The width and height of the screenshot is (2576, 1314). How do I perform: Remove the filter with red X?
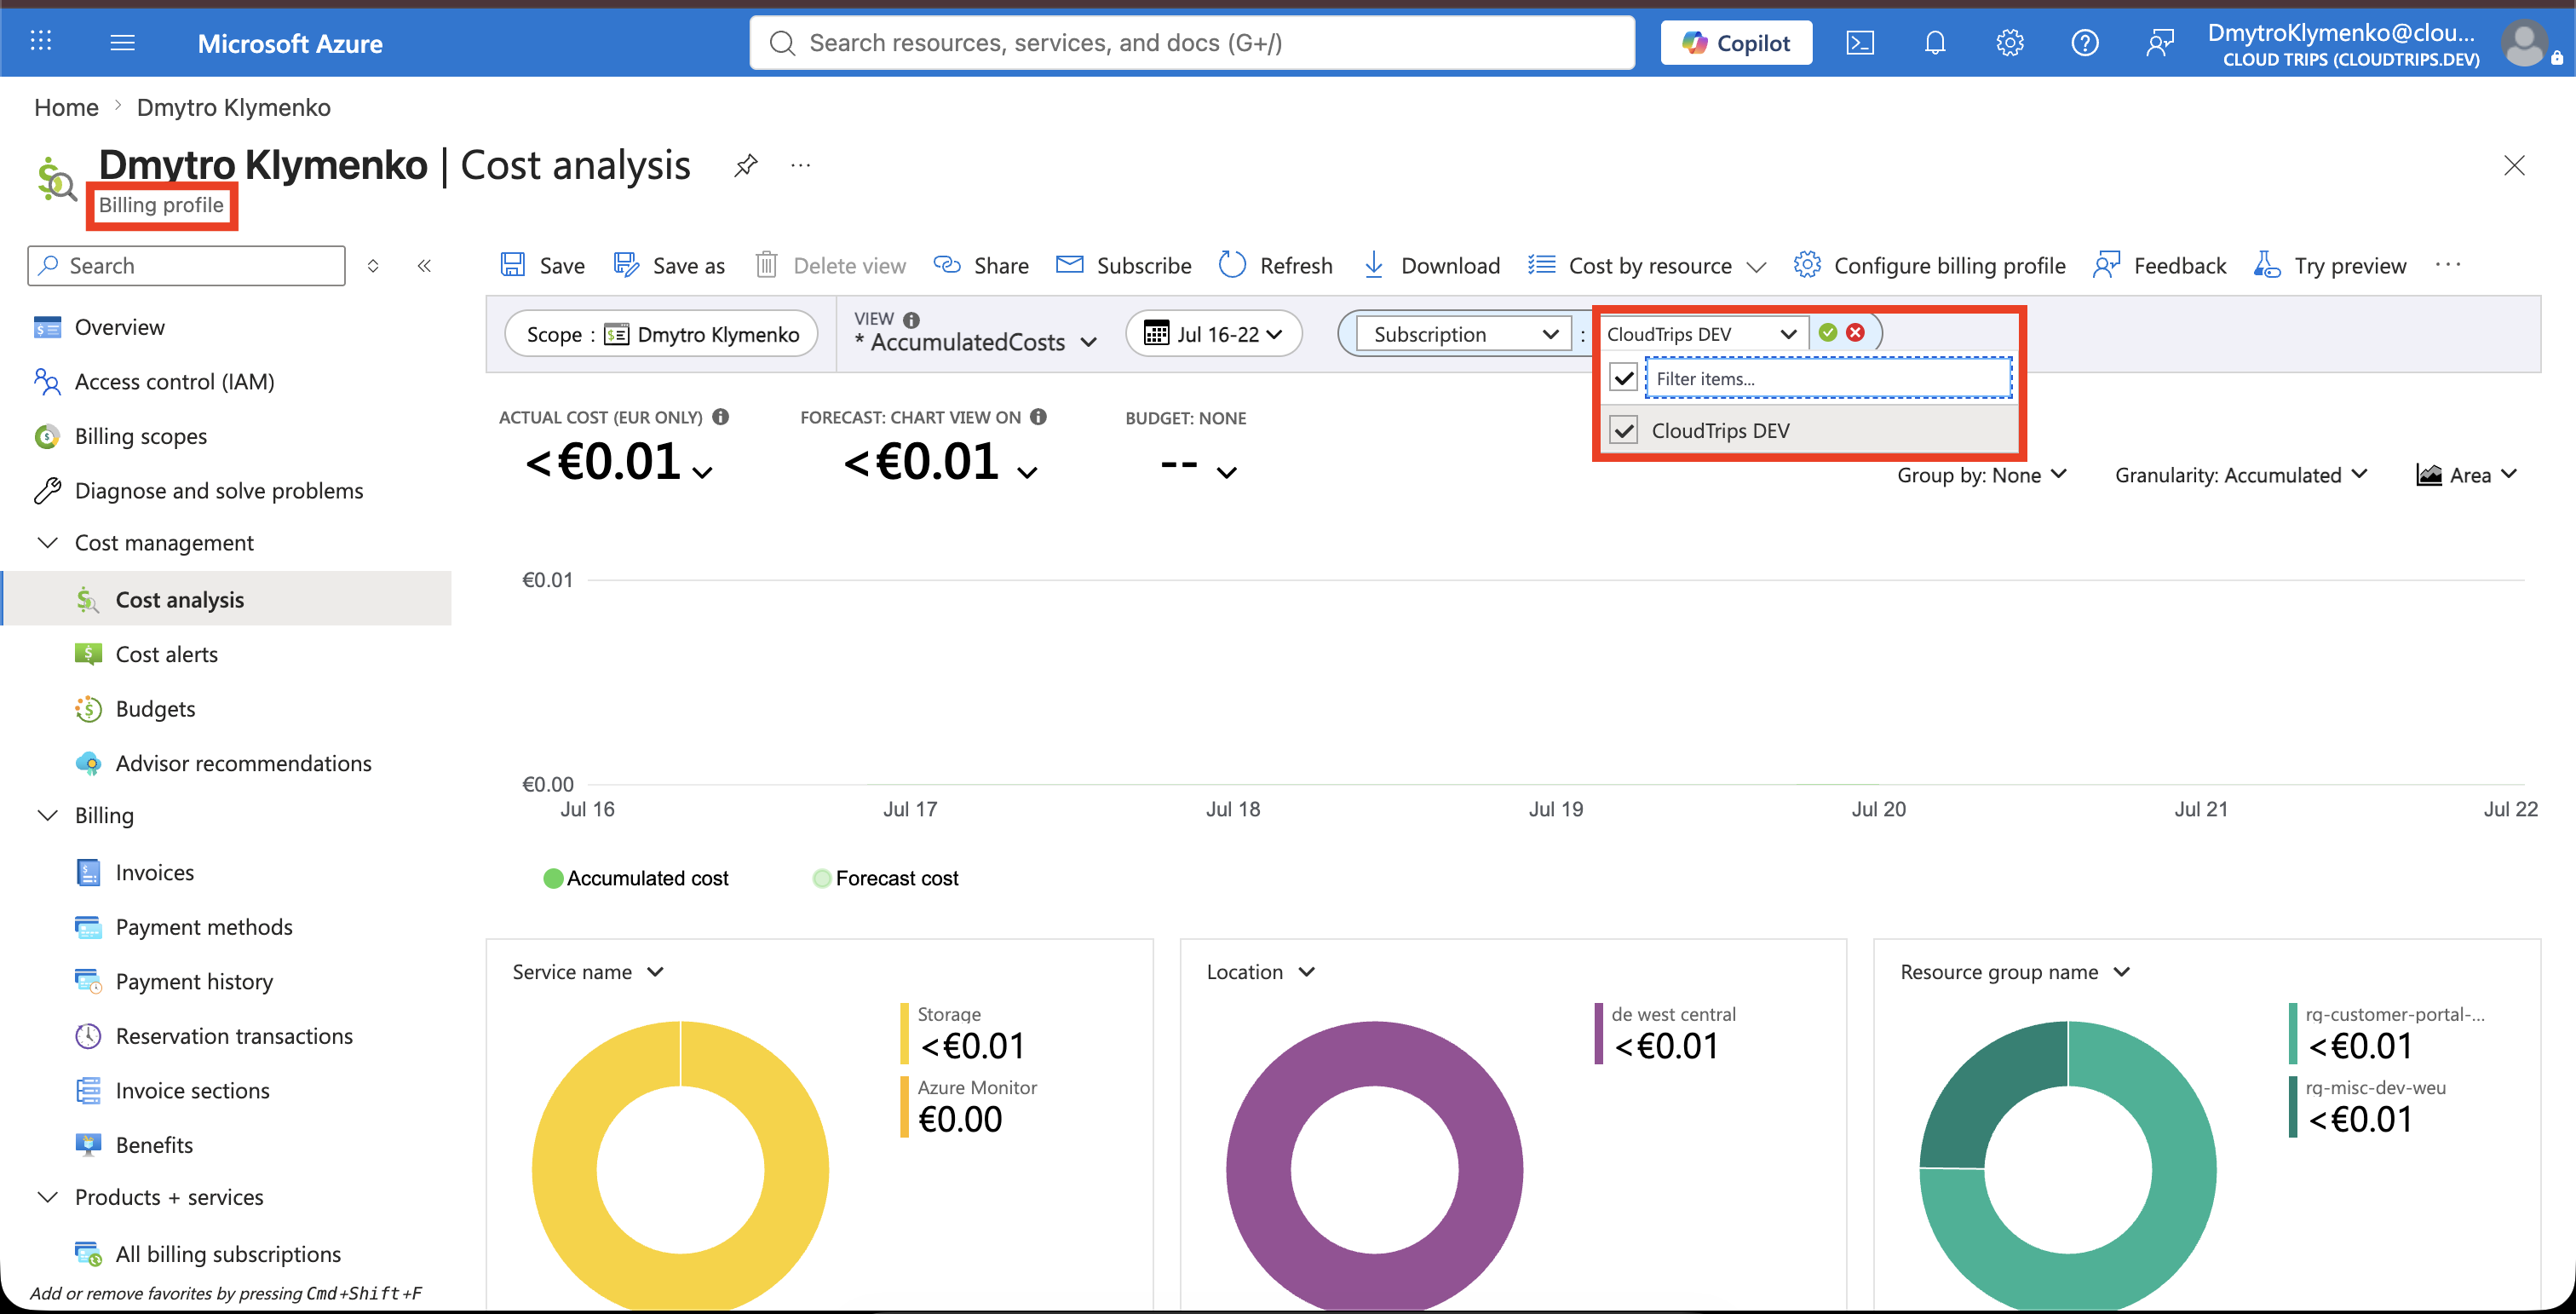point(1856,332)
